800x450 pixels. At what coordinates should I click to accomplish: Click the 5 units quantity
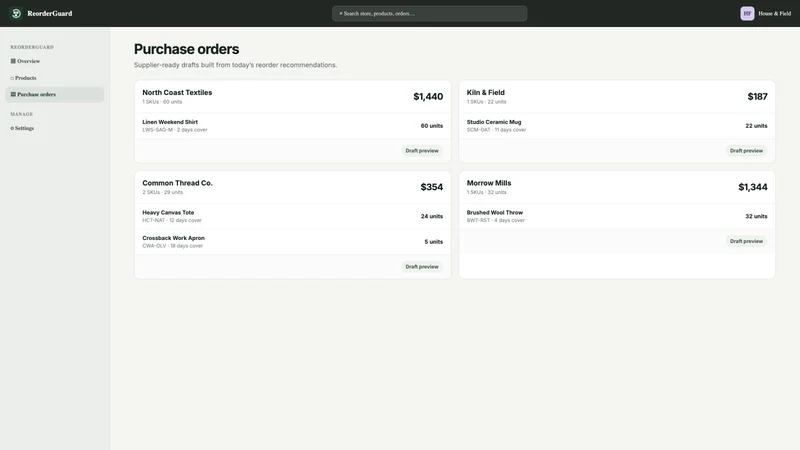(x=434, y=242)
